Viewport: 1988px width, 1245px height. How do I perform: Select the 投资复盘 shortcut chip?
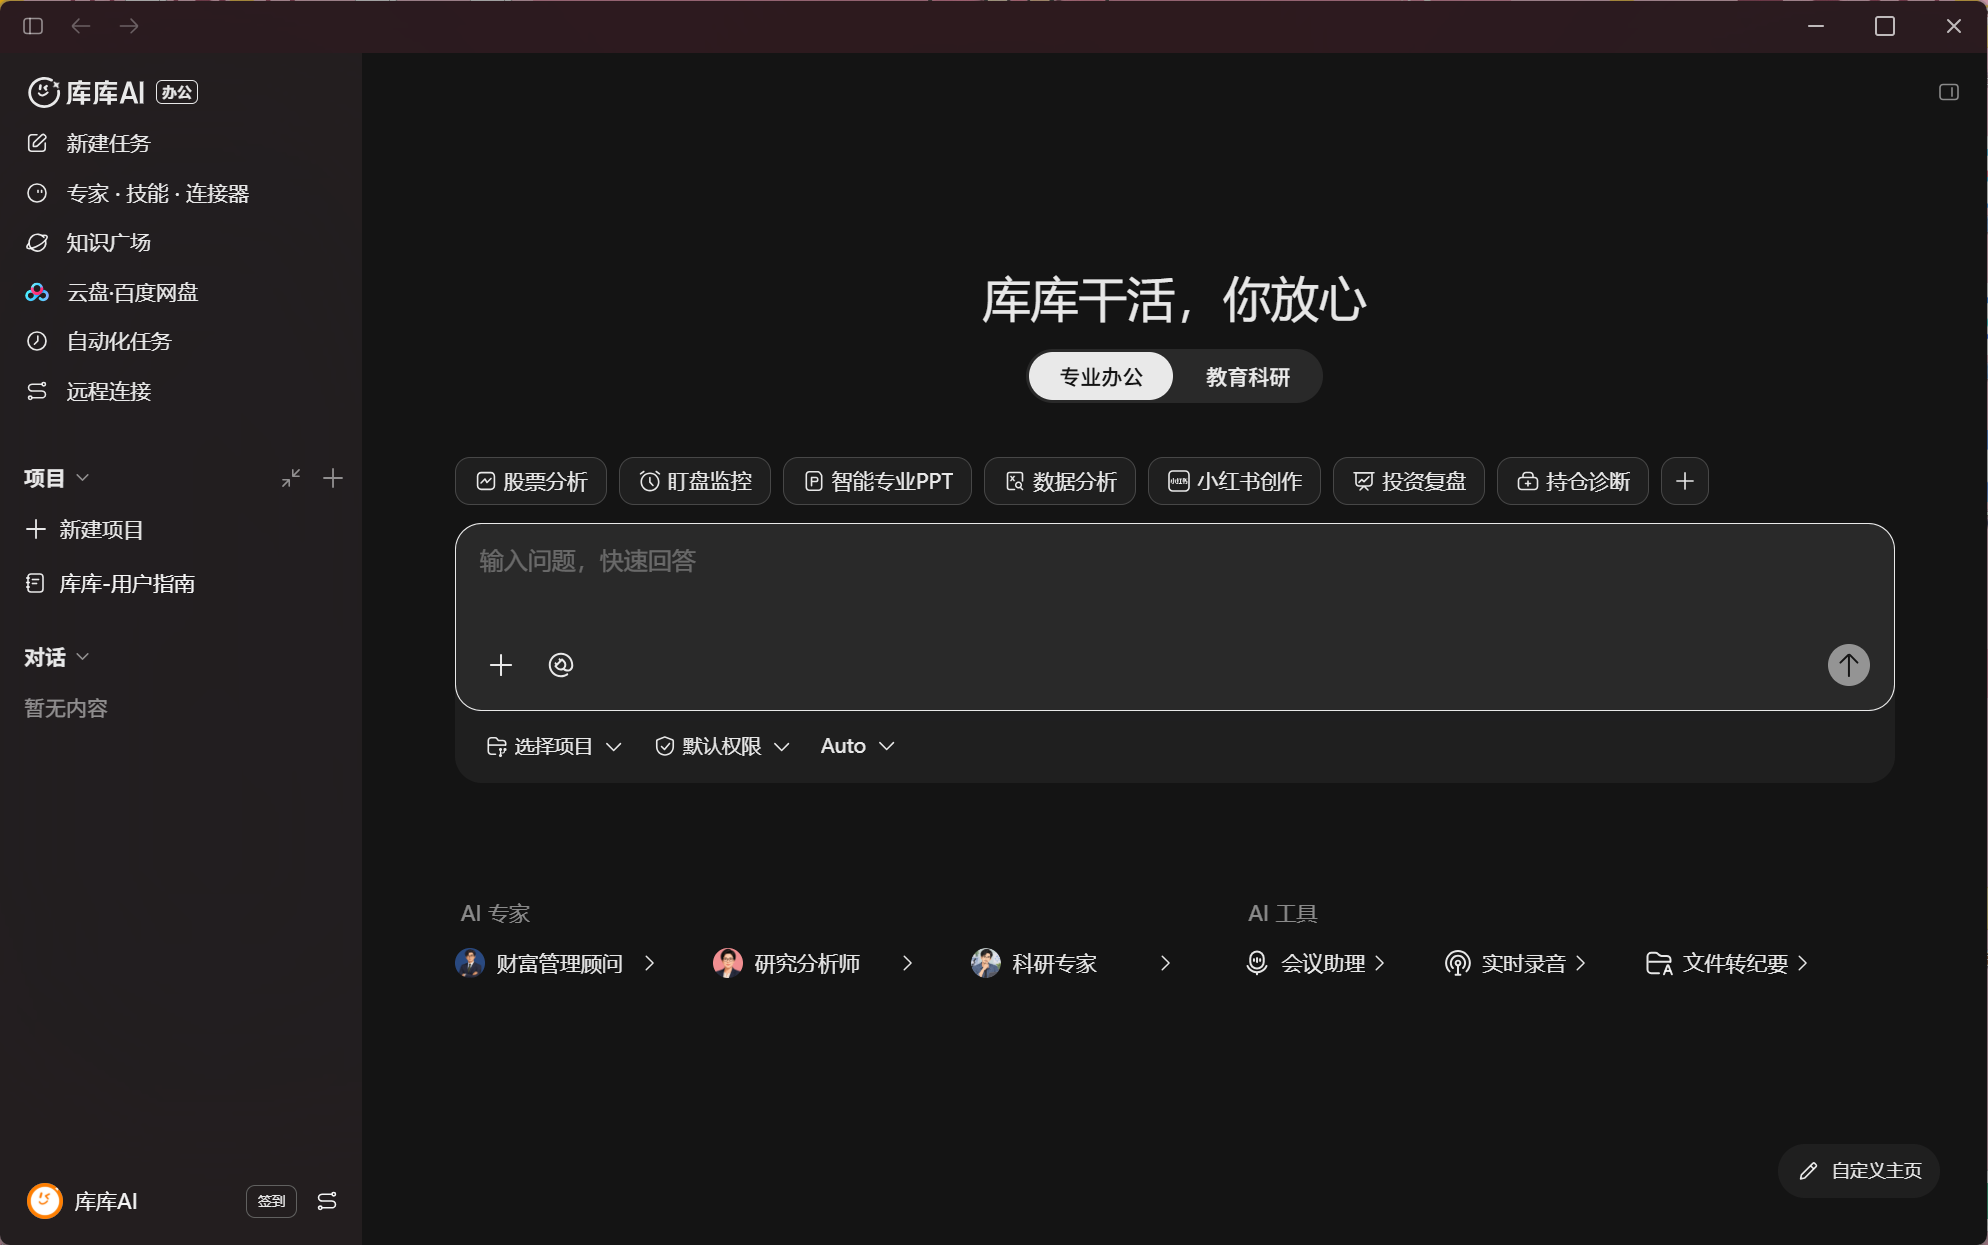pos(1409,481)
